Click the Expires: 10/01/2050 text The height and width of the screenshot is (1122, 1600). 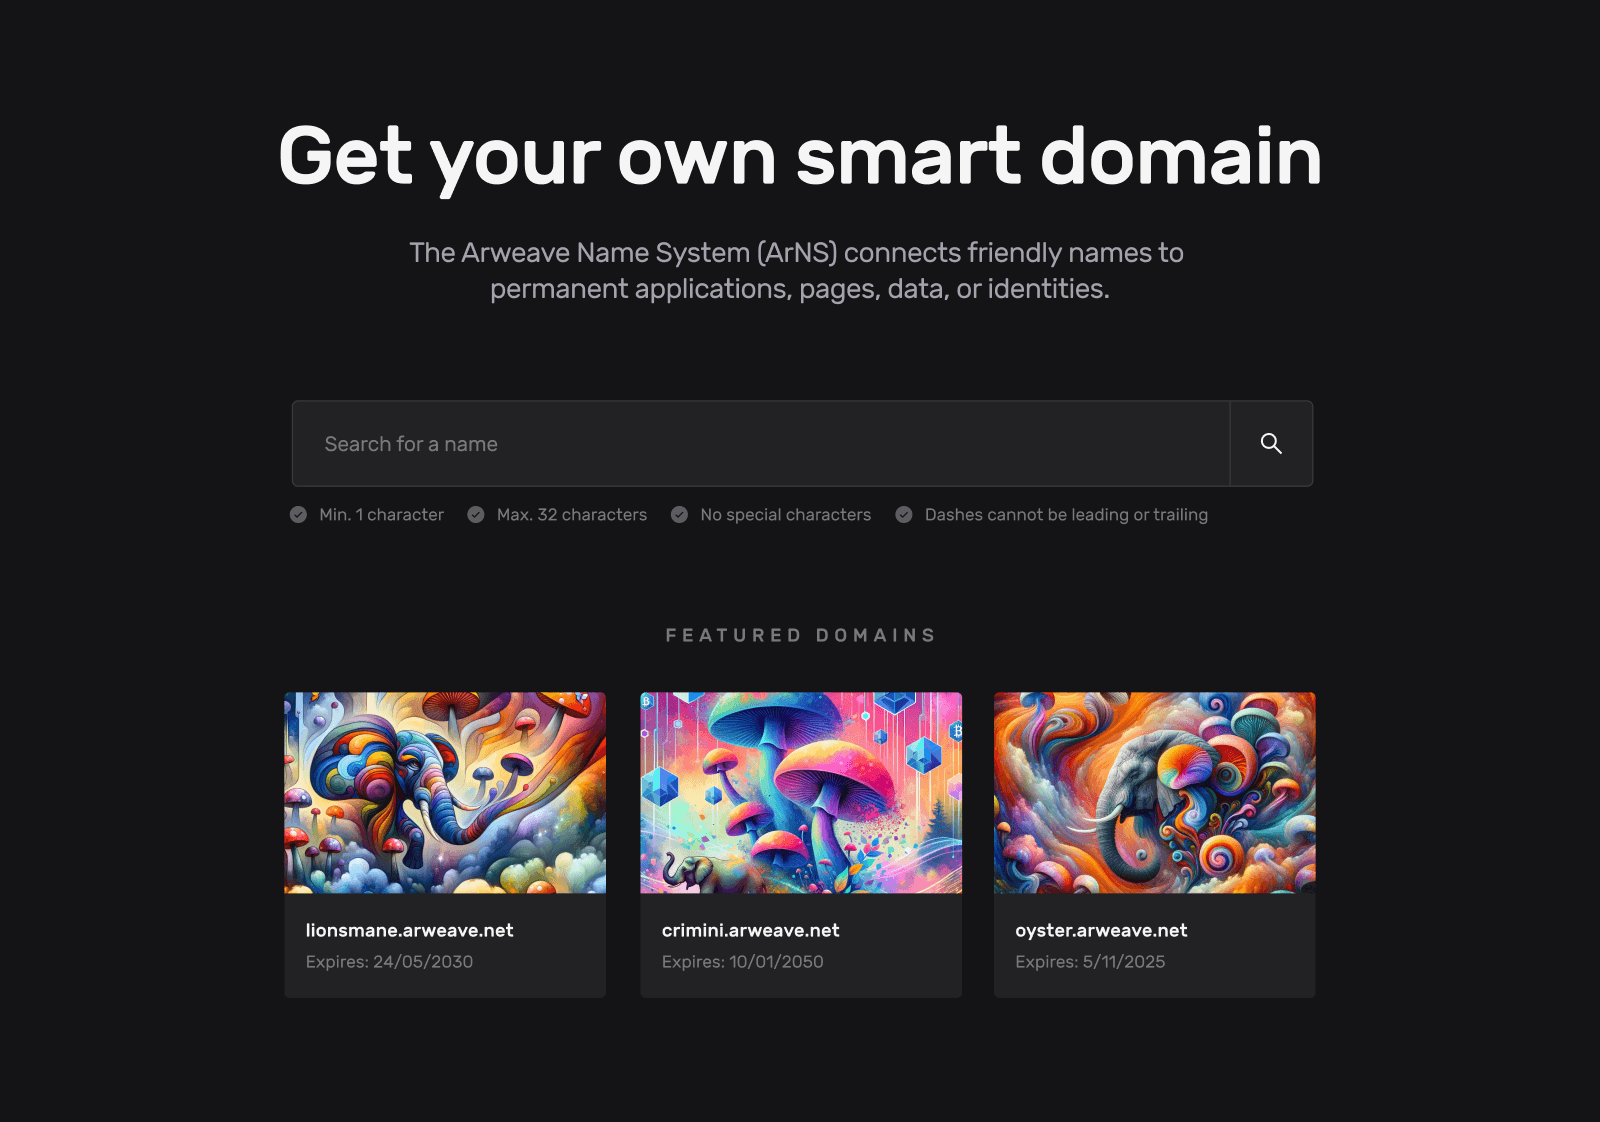click(x=743, y=962)
